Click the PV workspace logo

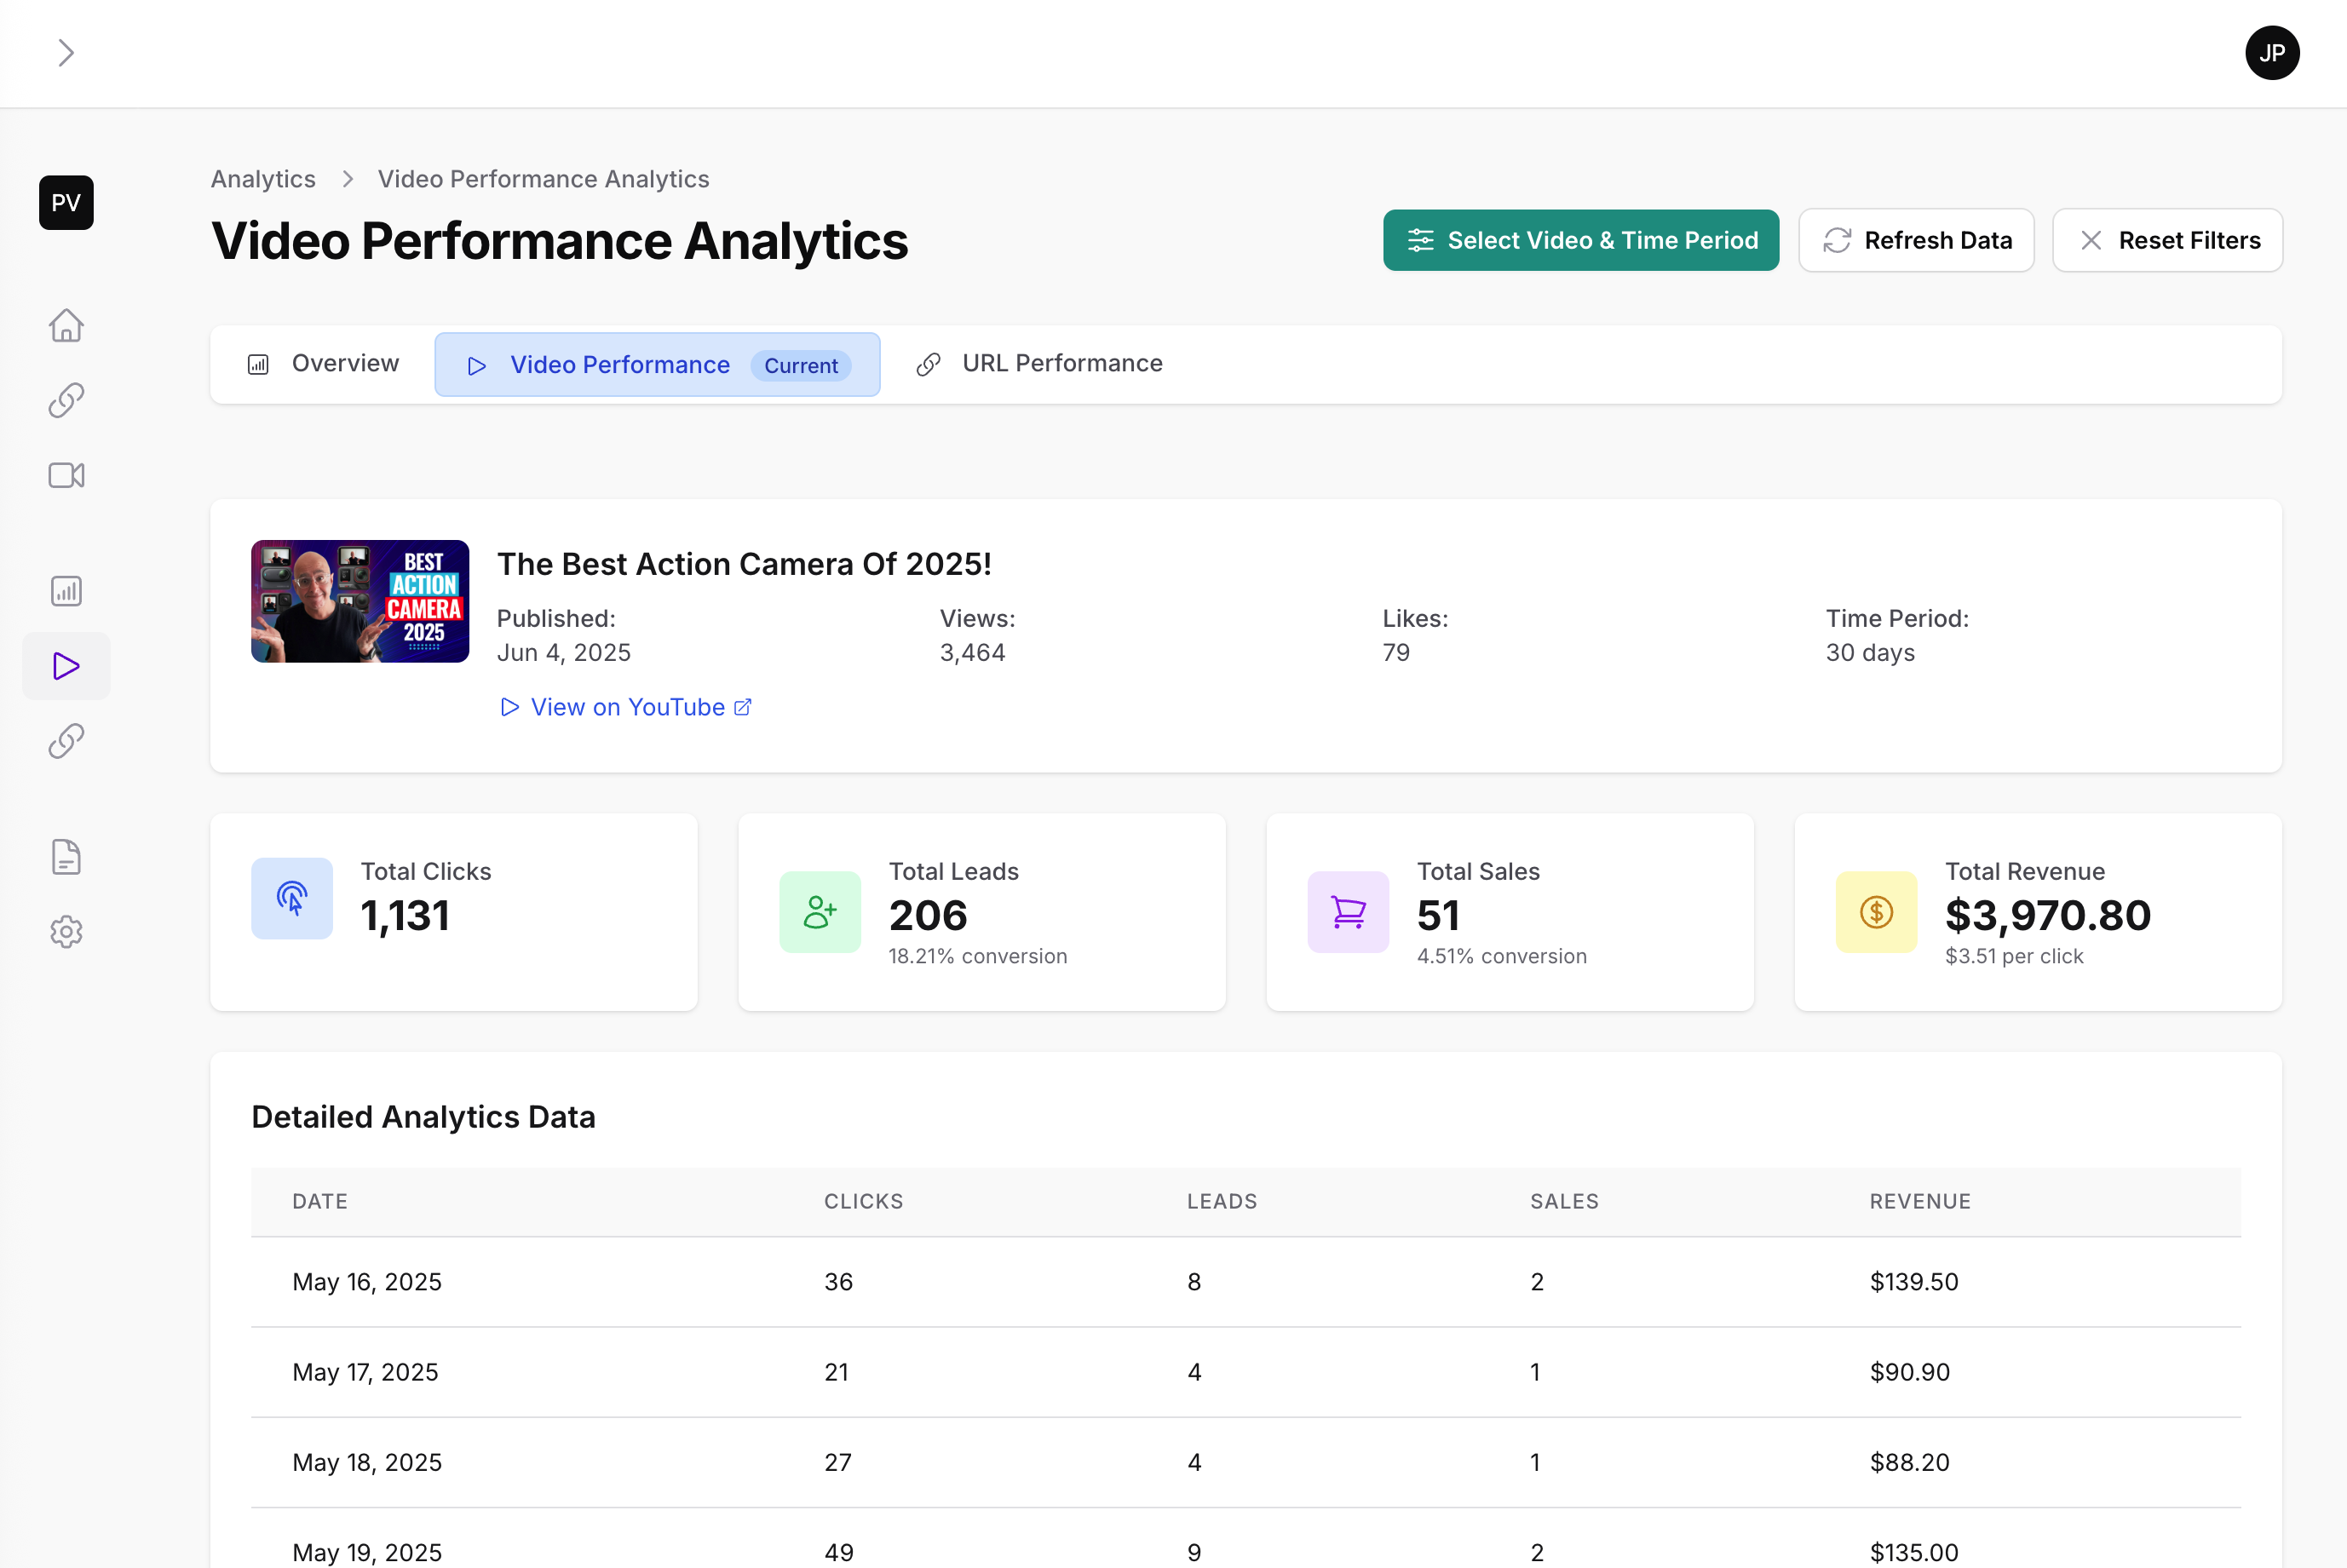(66, 203)
